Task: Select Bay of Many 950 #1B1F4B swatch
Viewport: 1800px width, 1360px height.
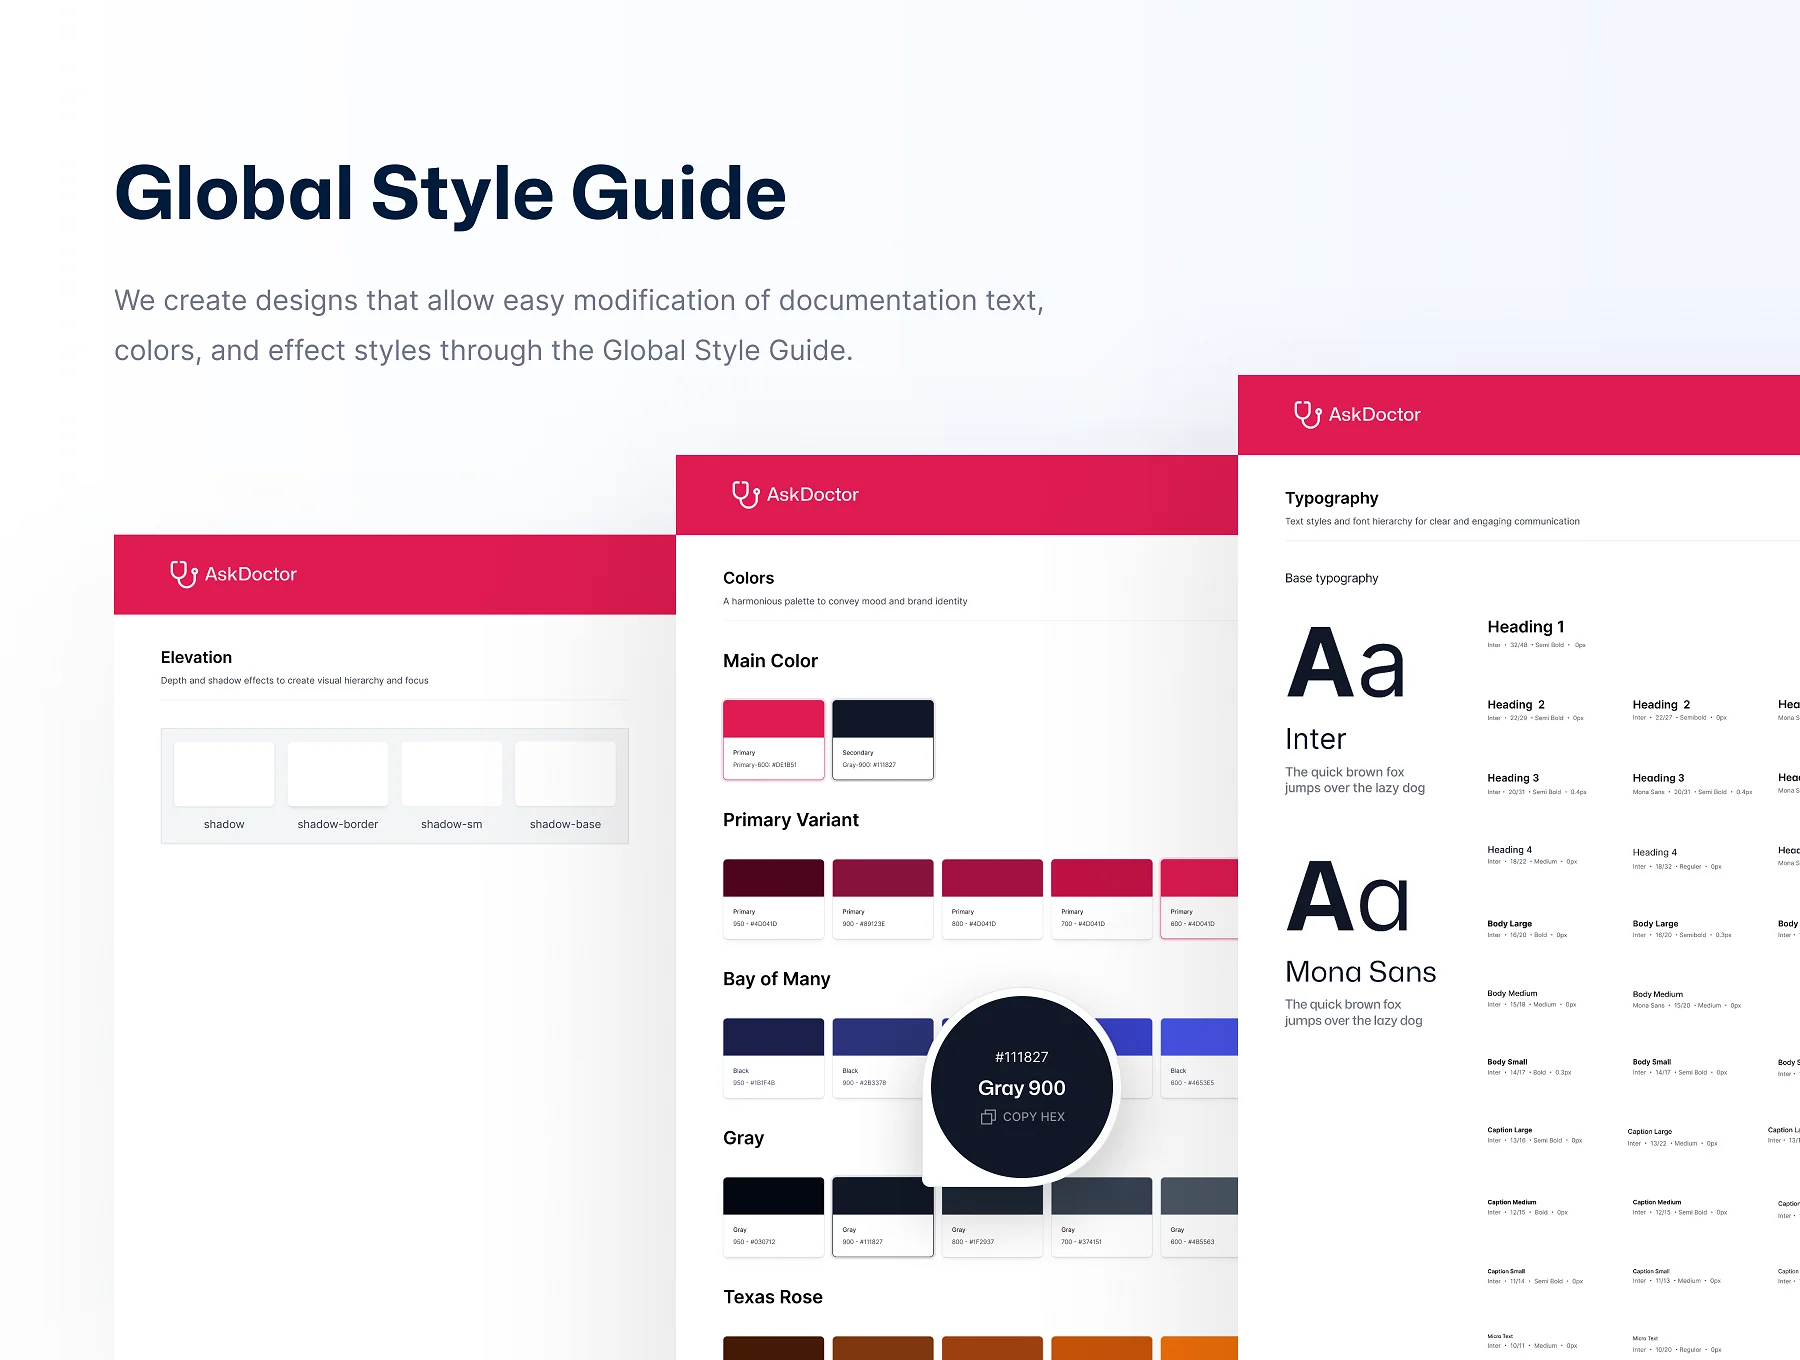Action: click(774, 1058)
